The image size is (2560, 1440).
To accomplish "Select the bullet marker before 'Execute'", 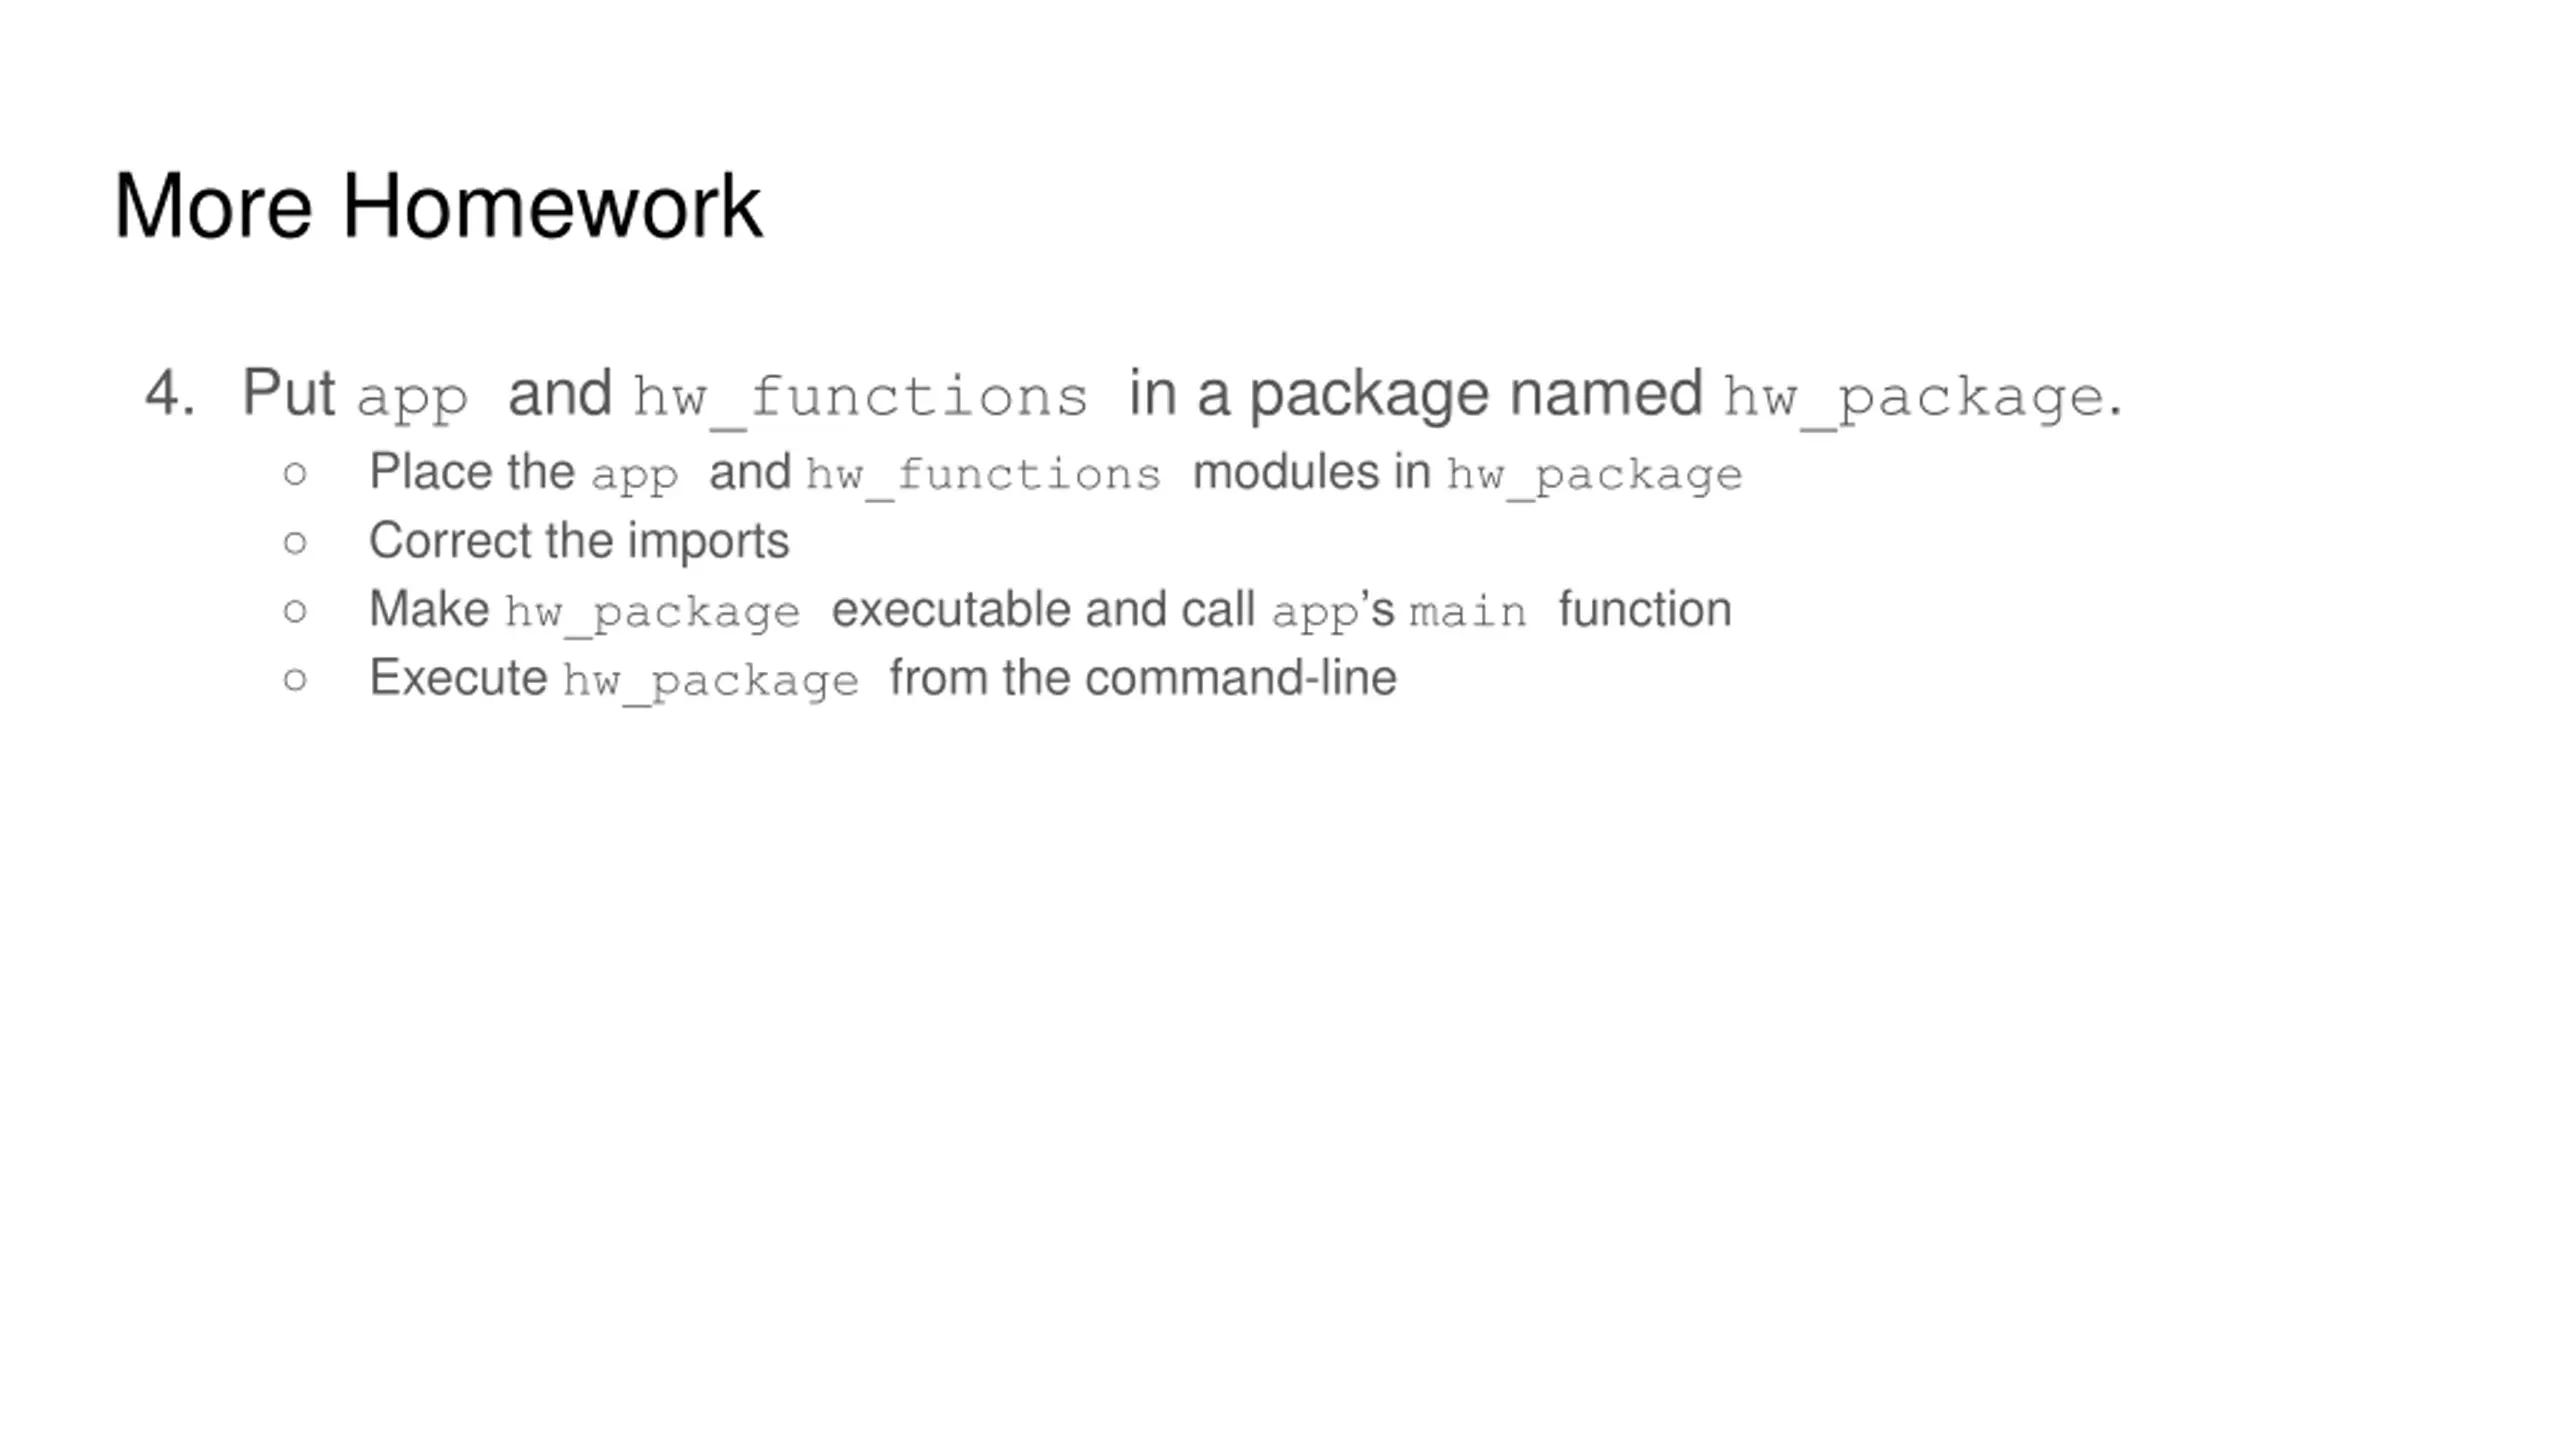I will [x=294, y=679].
